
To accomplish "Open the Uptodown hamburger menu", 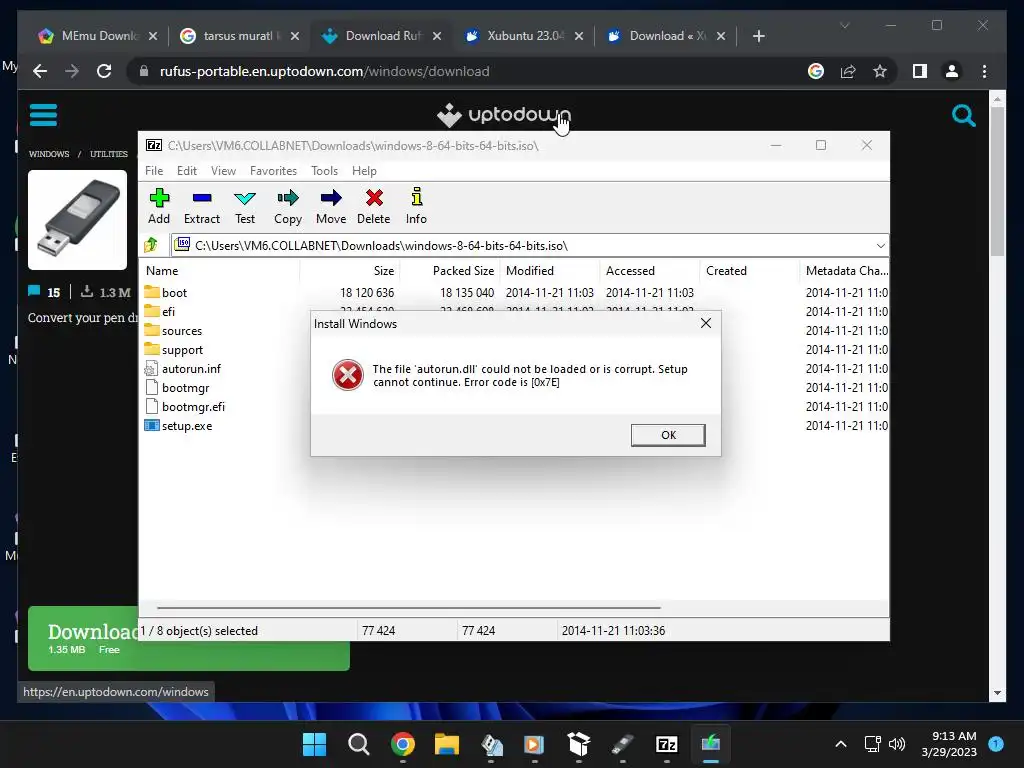I will pyautogui.click(x=43, y=115).
